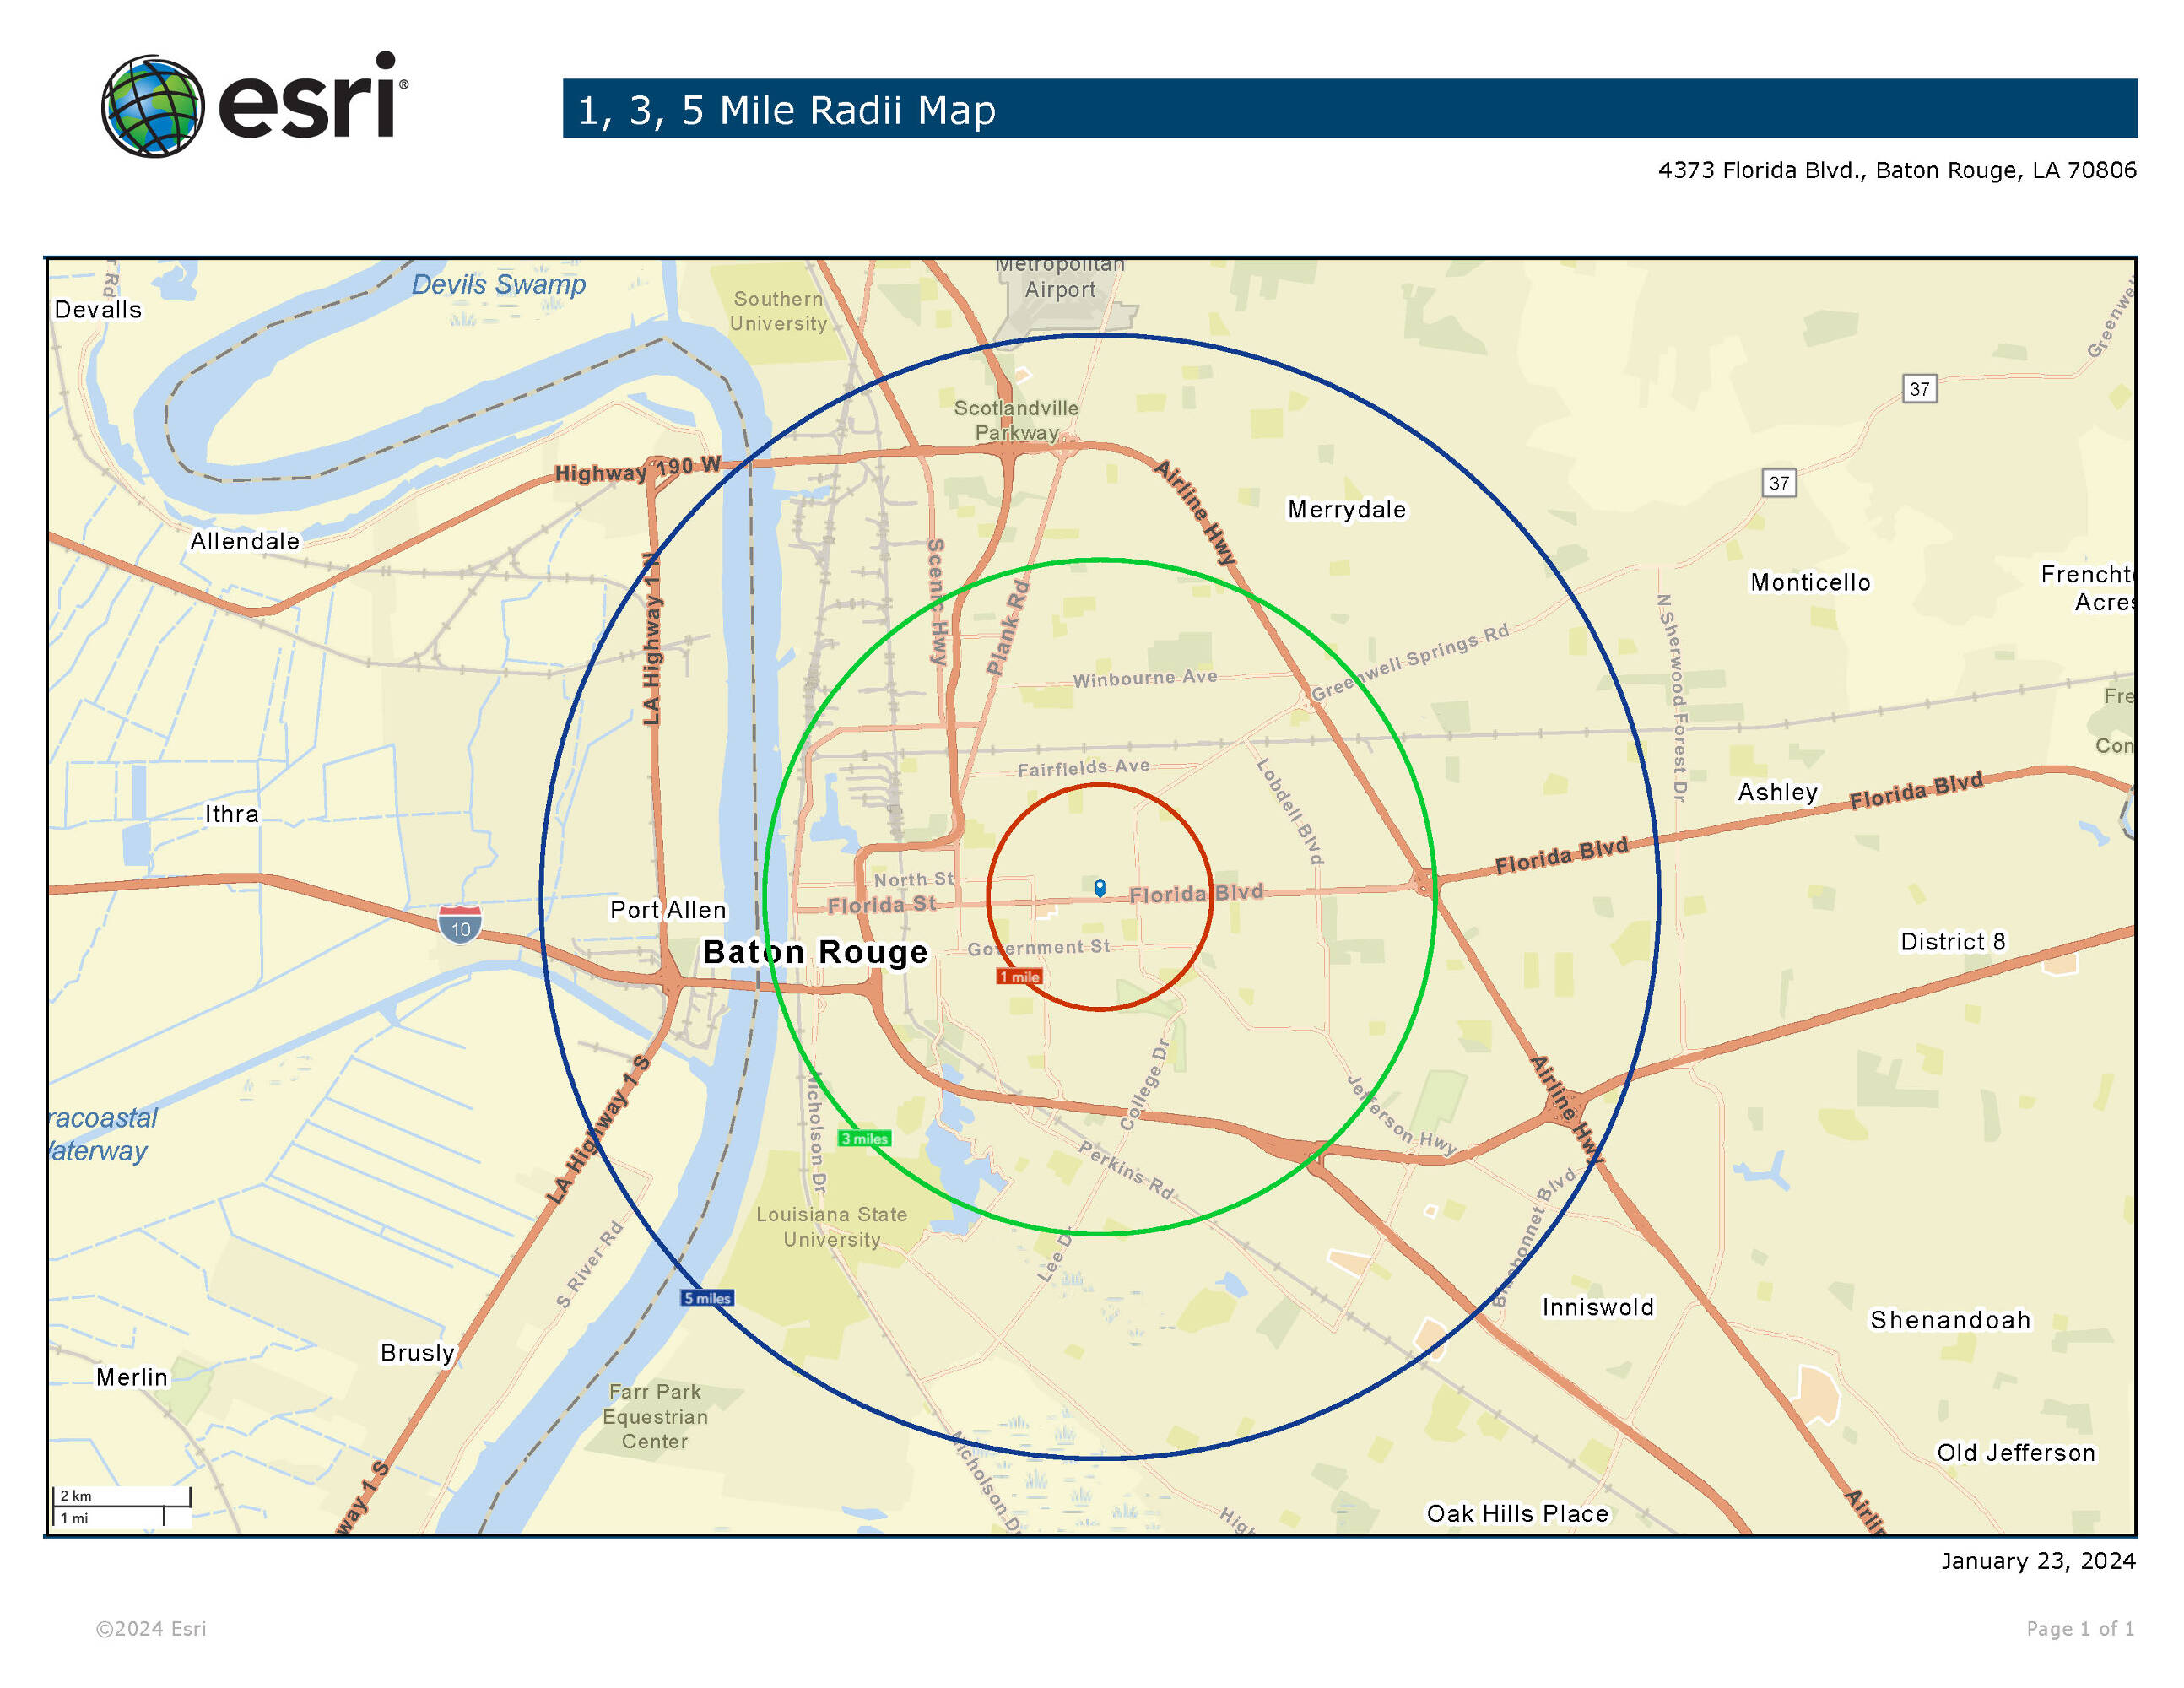This screenshot has width=2184, height=1688.
Task: Click the Devils Swamp label
Action: pos(498,285)
